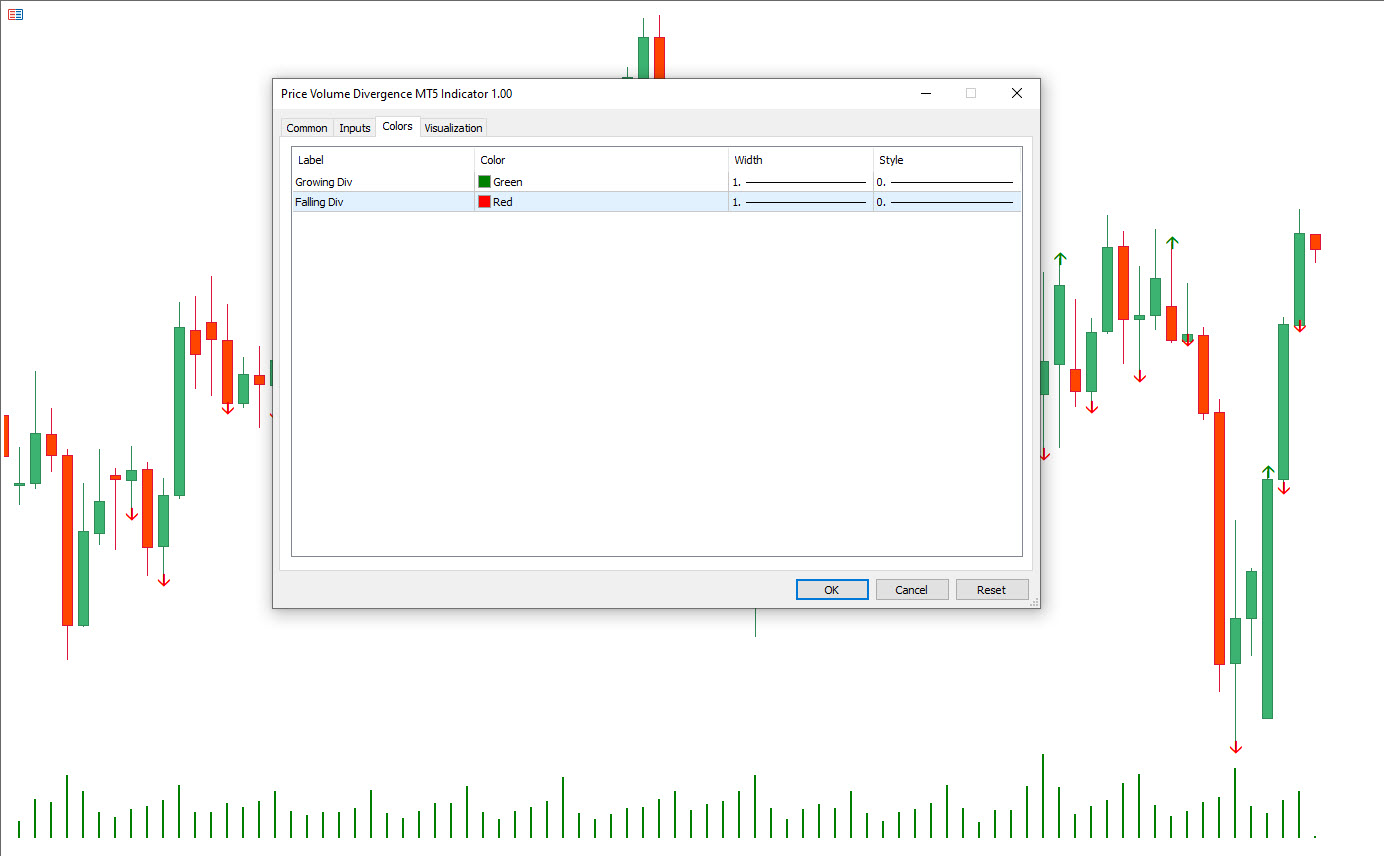Open the Visualization tab

[453, 128]
